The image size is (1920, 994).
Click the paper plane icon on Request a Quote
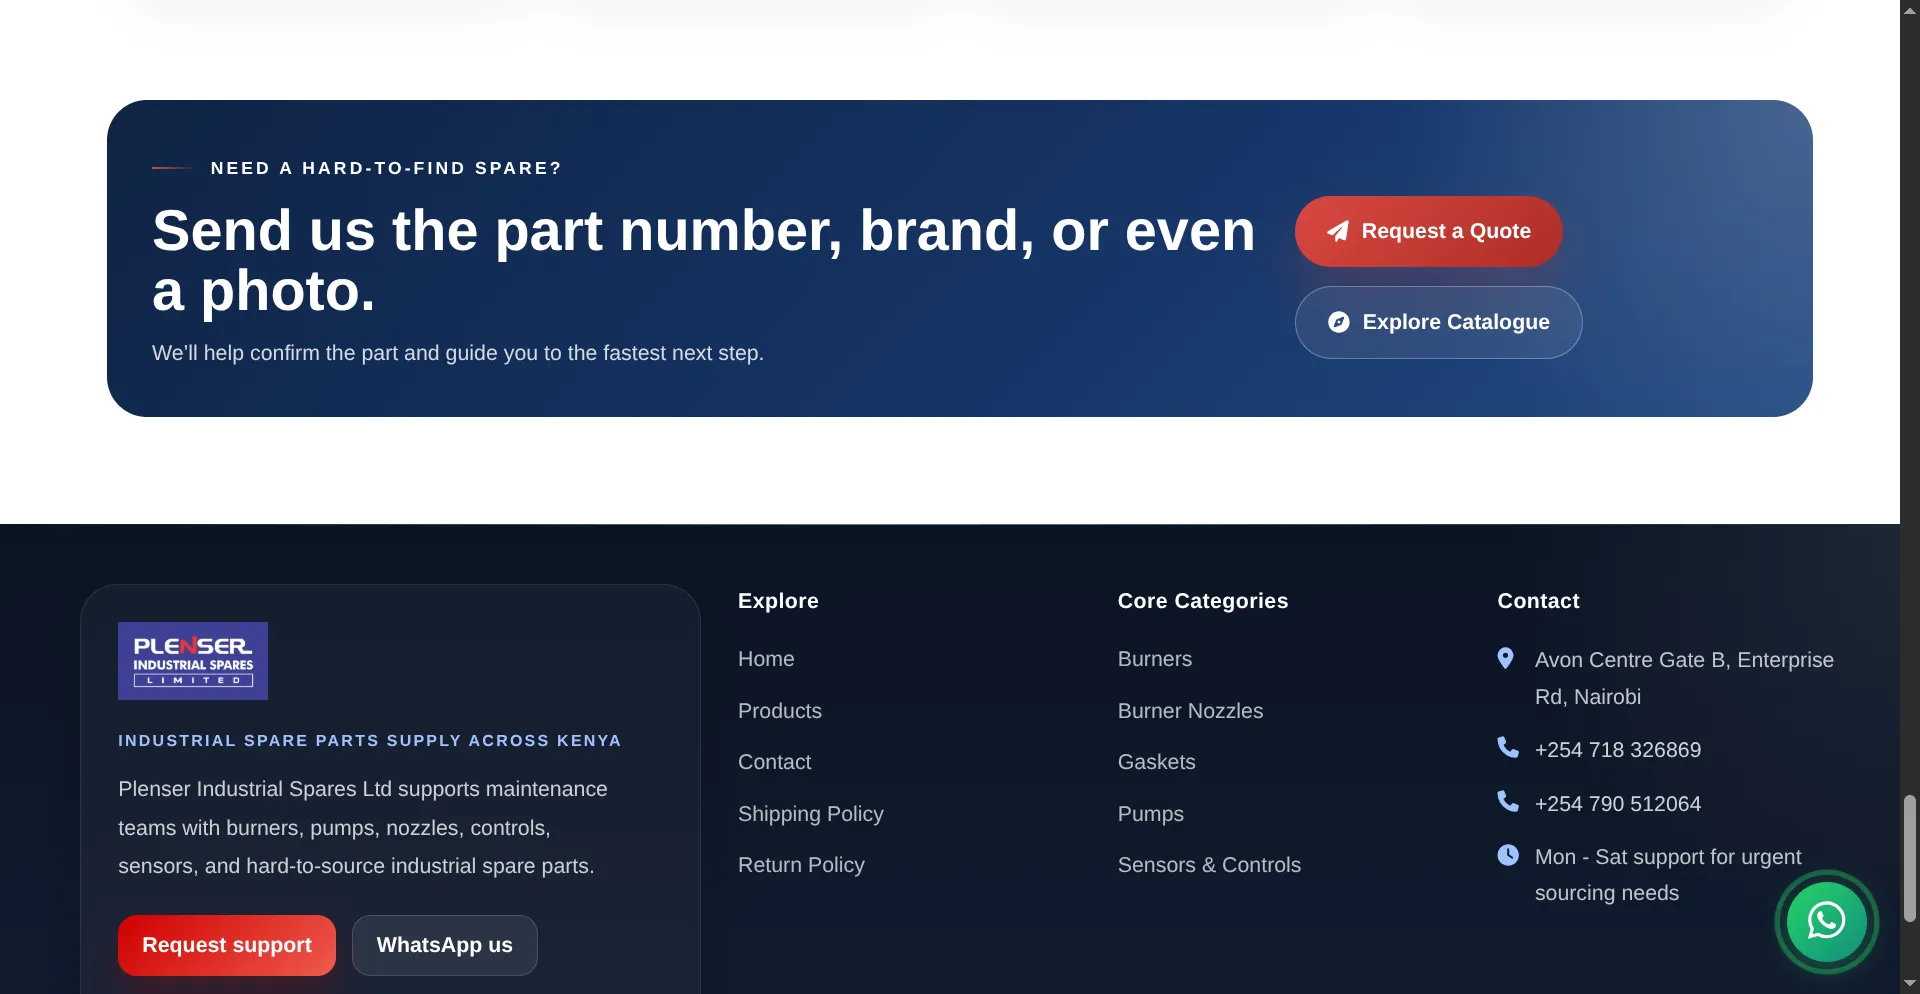[x=1338, y=231]
